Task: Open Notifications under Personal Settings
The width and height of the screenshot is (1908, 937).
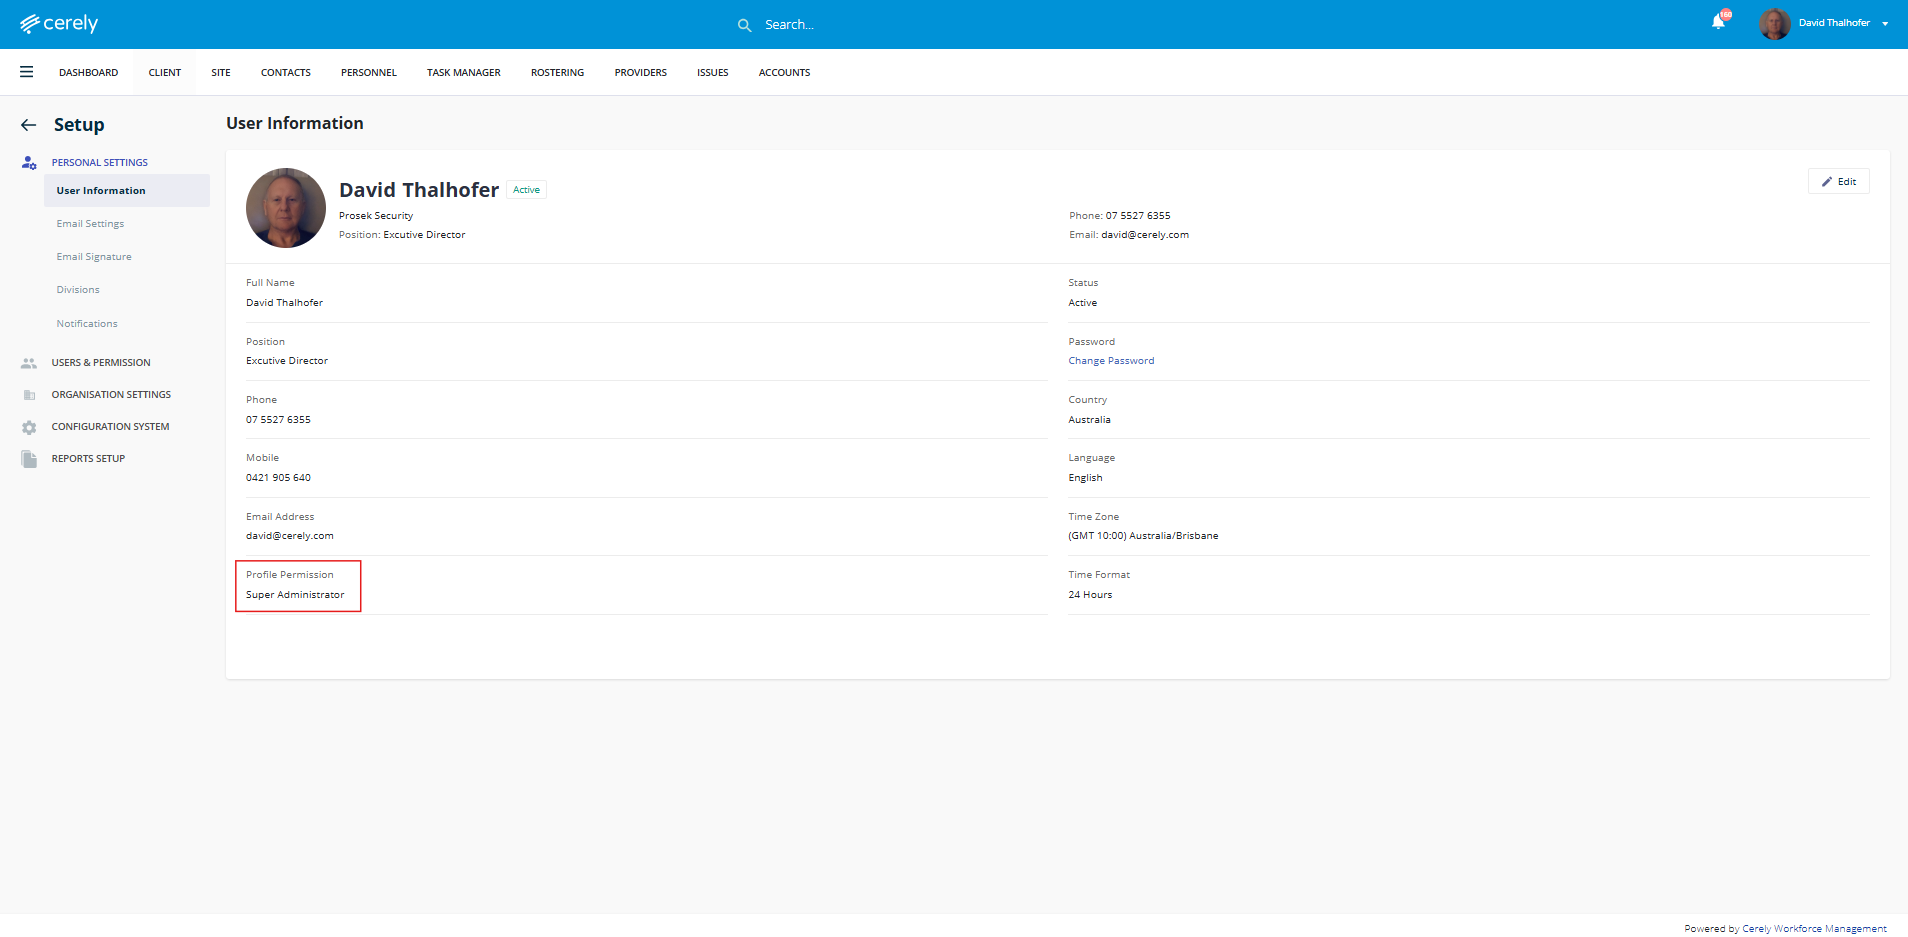Action: tap(87, 324)
